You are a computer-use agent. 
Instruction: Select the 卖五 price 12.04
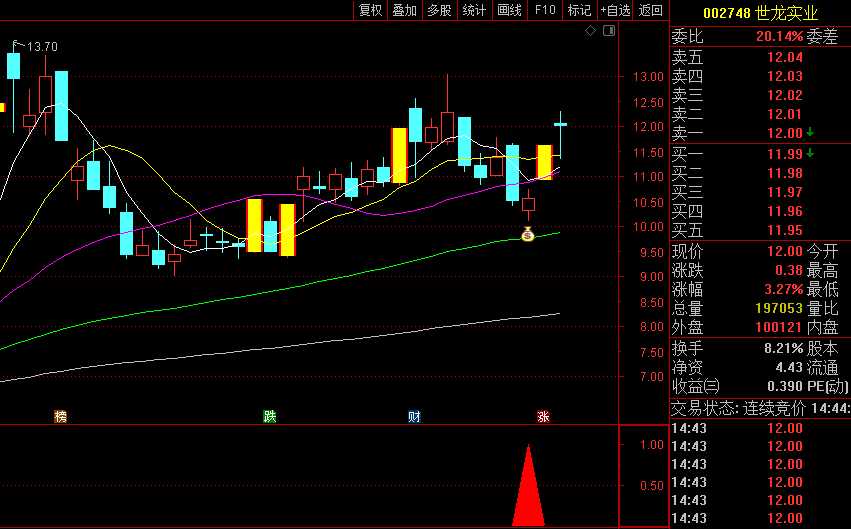pos(785,58)
